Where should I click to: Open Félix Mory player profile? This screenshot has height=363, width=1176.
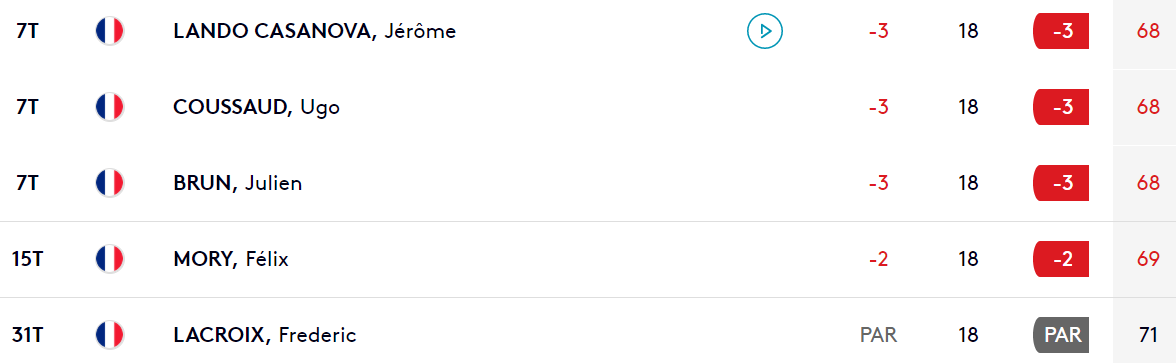[231, 260]
